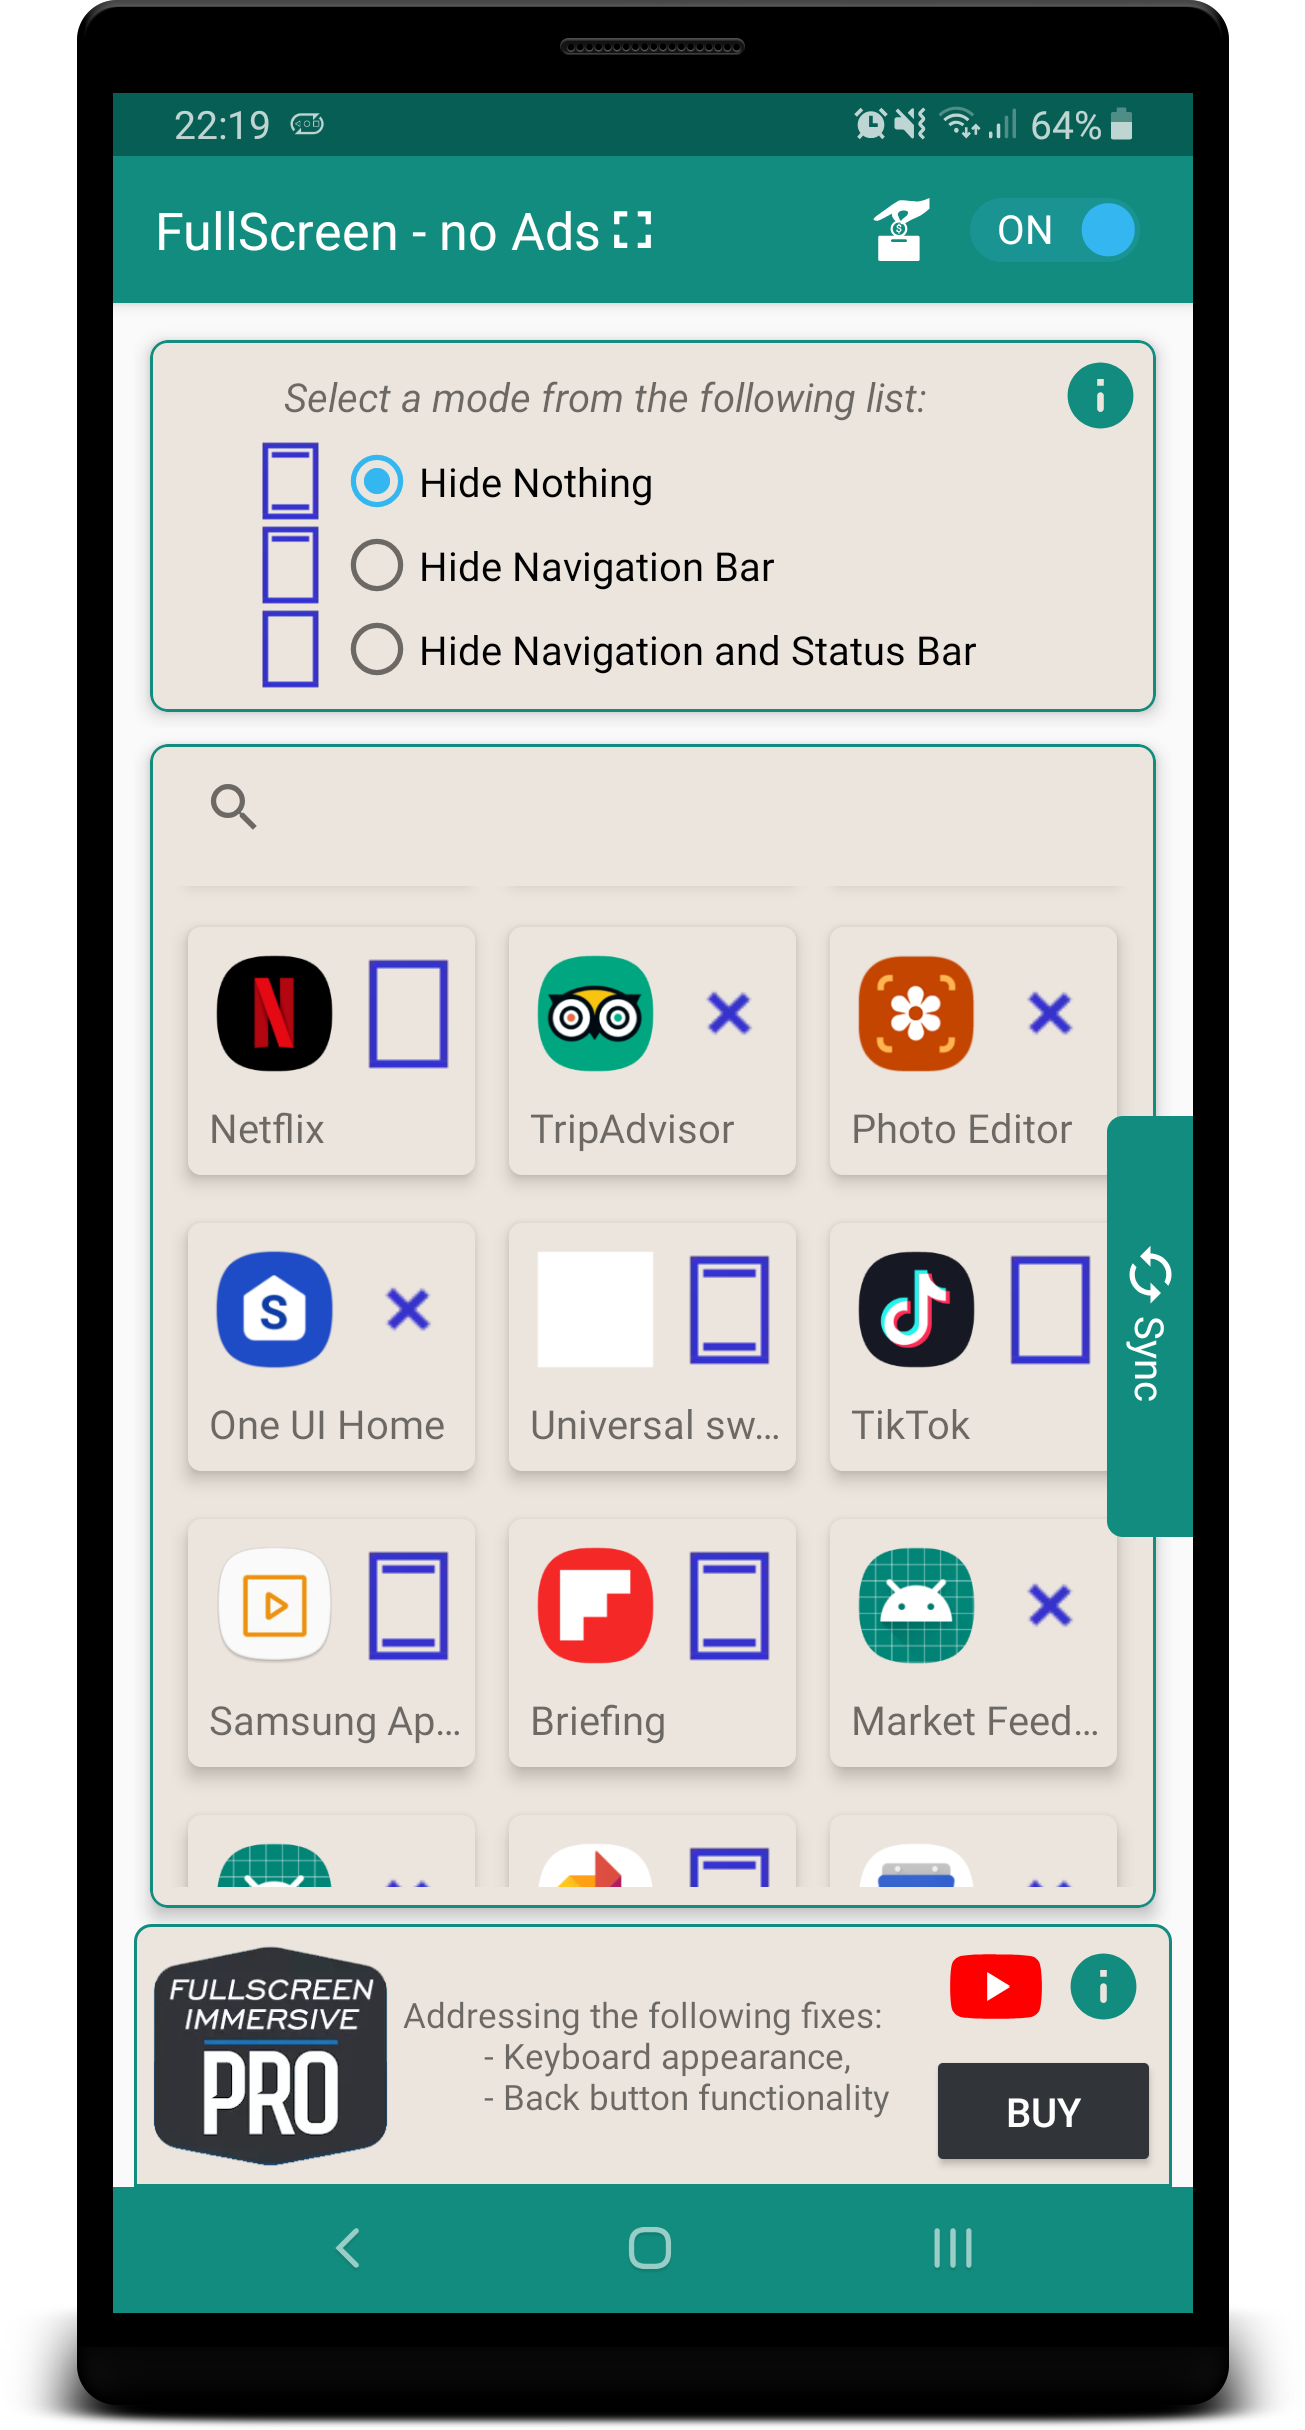Focus the app search field
This screenshot has width=1305, height=2430.
click(652, 808)
